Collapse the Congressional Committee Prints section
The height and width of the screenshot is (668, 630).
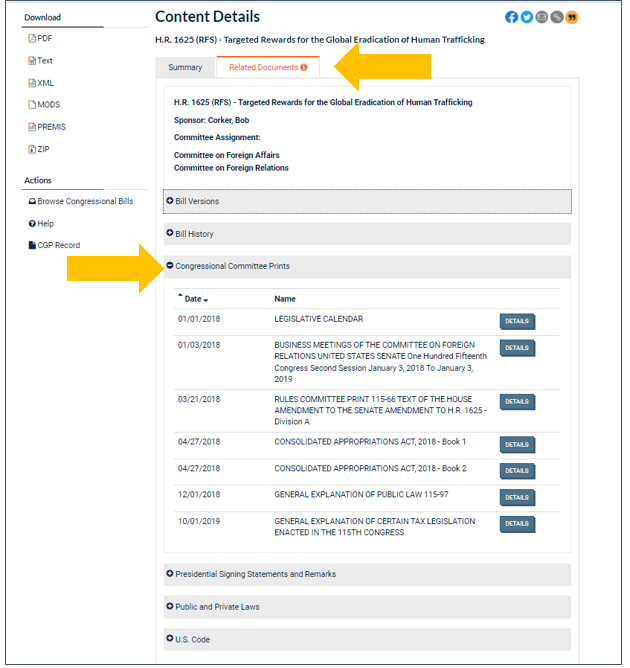tap(232, 267)
